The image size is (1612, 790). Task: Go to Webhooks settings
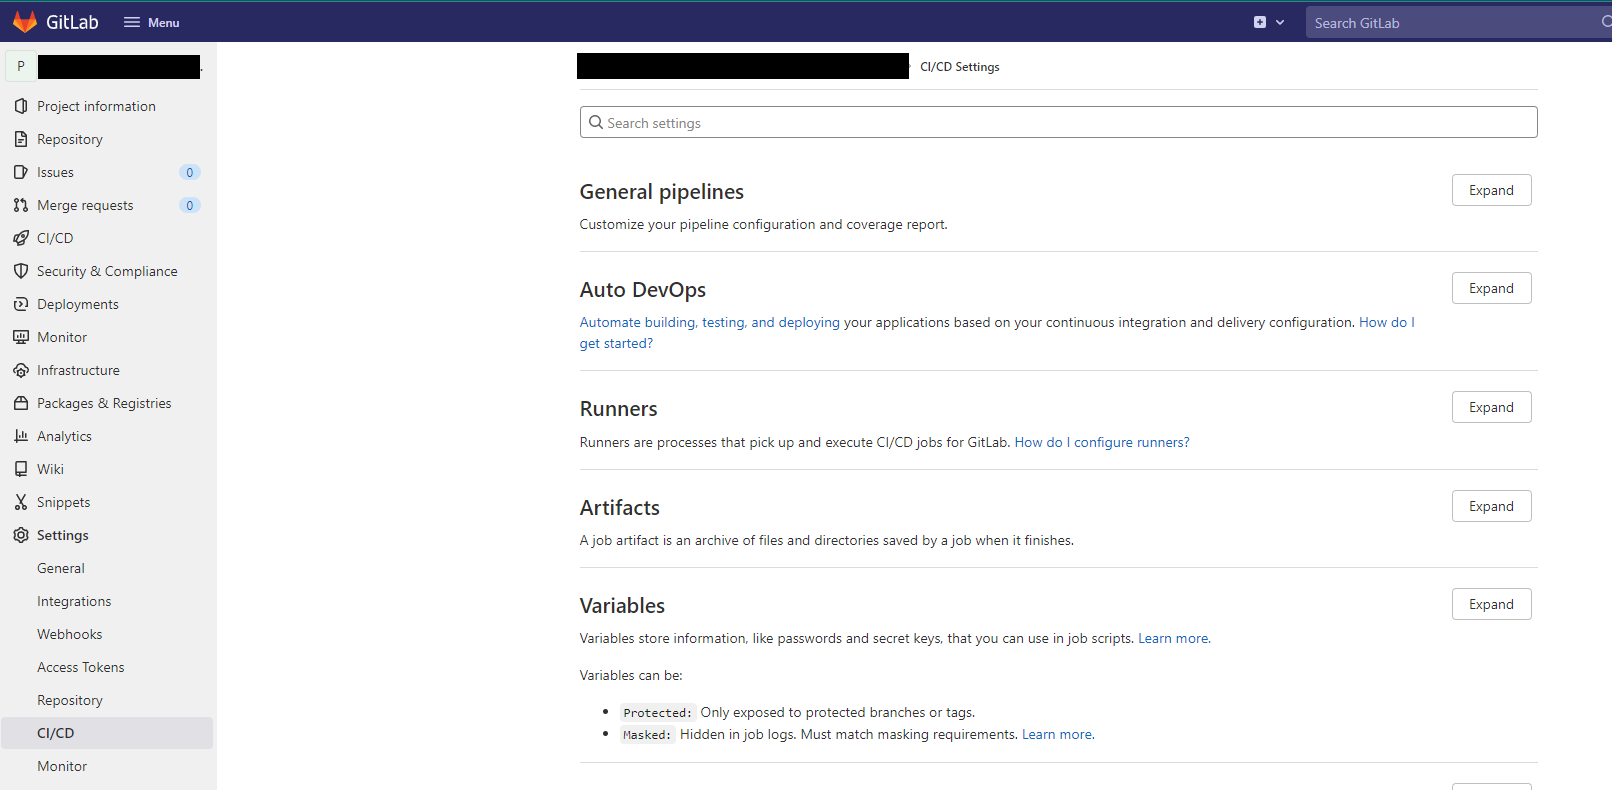coord(70,634)
